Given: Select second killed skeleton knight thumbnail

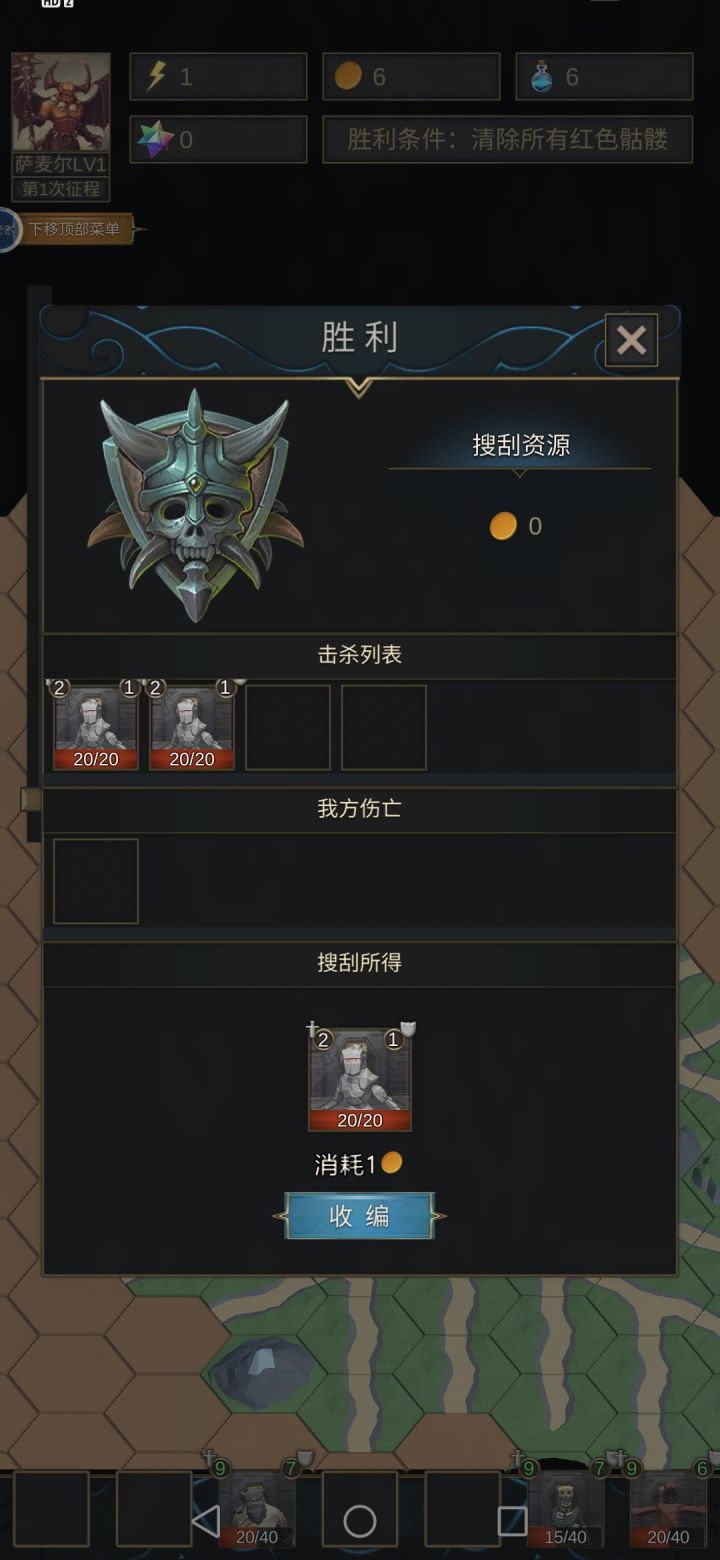Looking at the screenshot, I should (192, 727).
